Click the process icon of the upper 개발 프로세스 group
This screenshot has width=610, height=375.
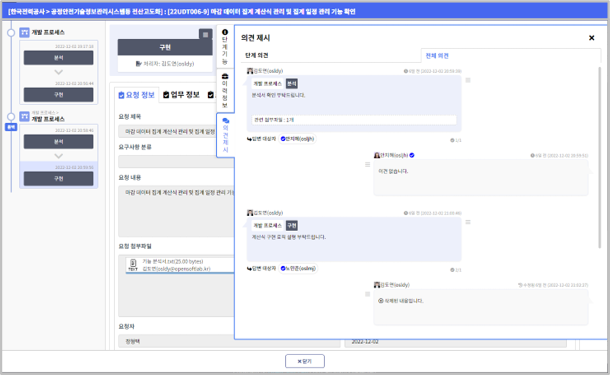tap(24, 32)
